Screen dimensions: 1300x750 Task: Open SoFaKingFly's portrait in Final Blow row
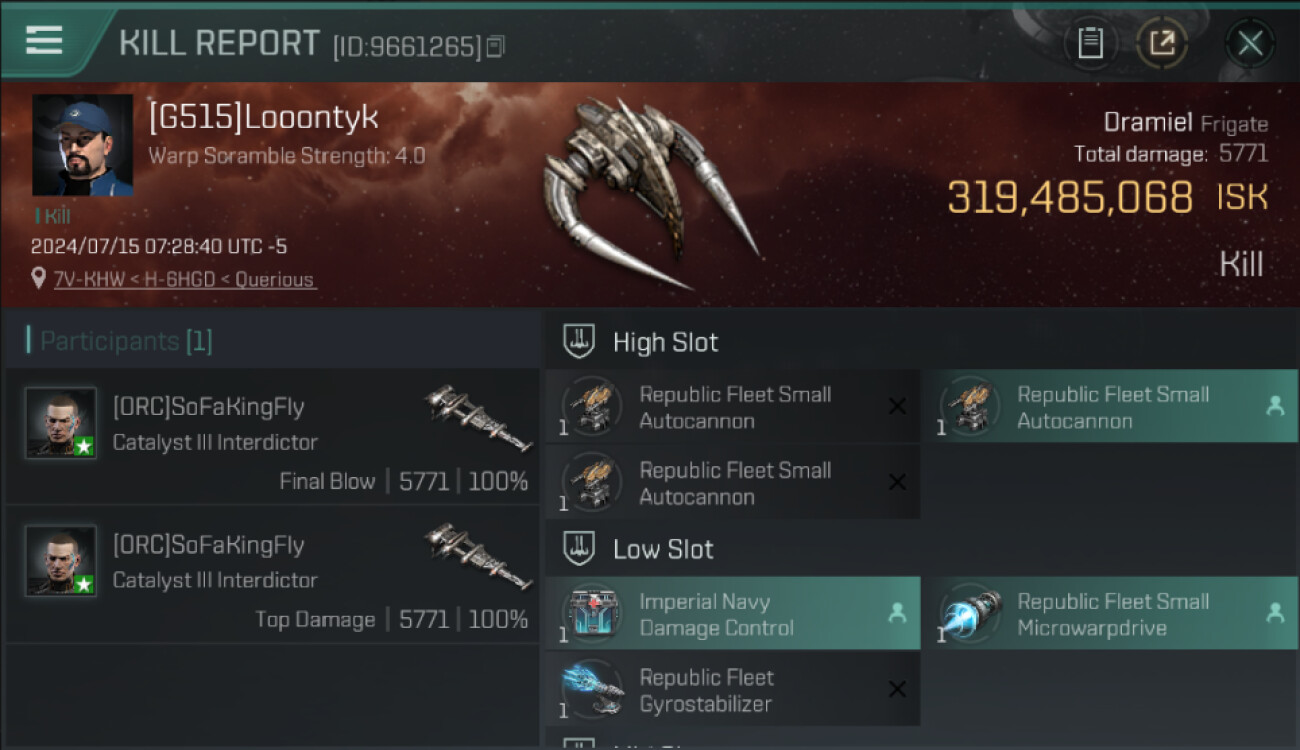[x=61, y=422]
